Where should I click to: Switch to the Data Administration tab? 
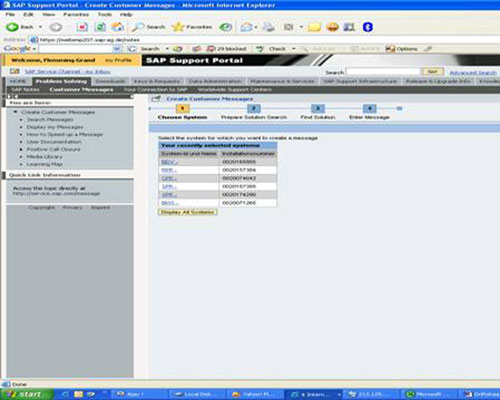coord(215,81)
